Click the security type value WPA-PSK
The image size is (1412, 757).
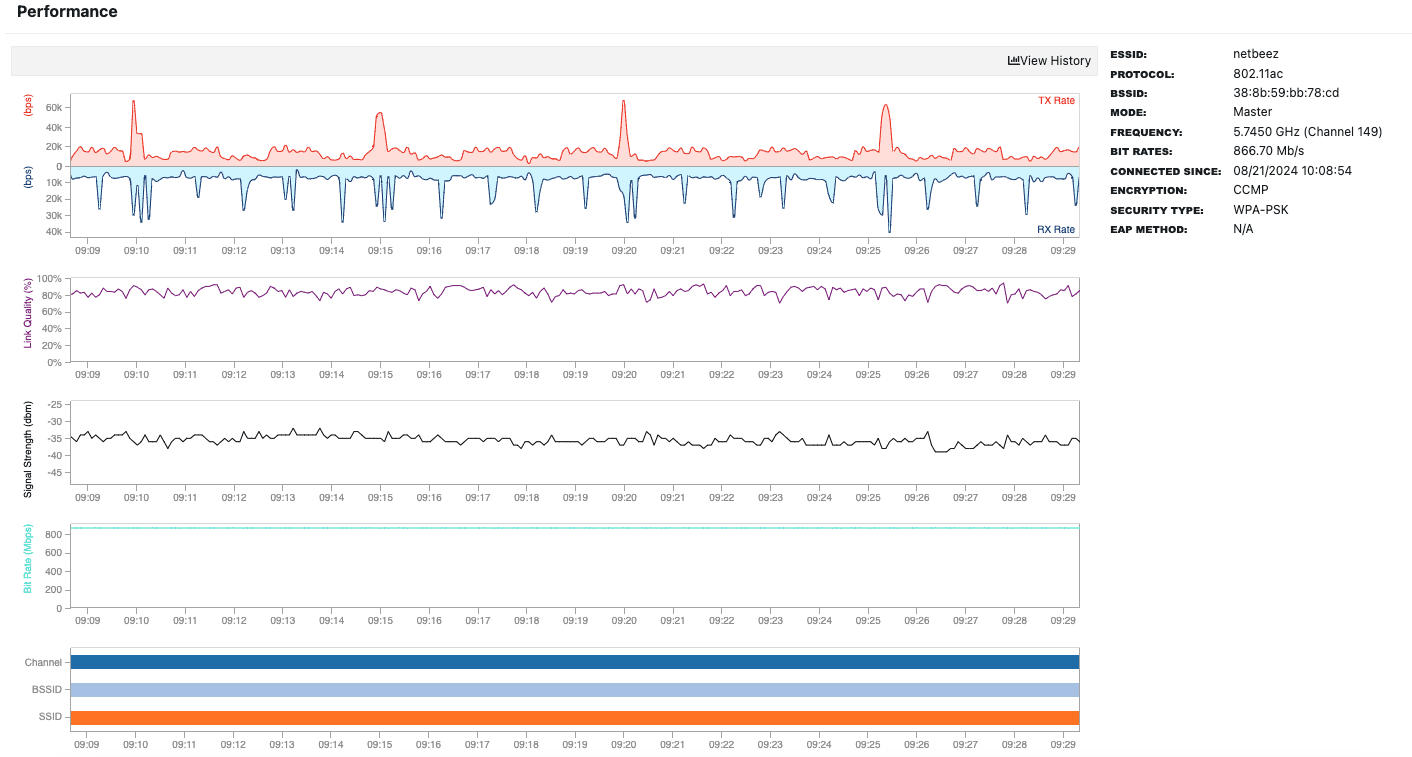coord(1261,210)
